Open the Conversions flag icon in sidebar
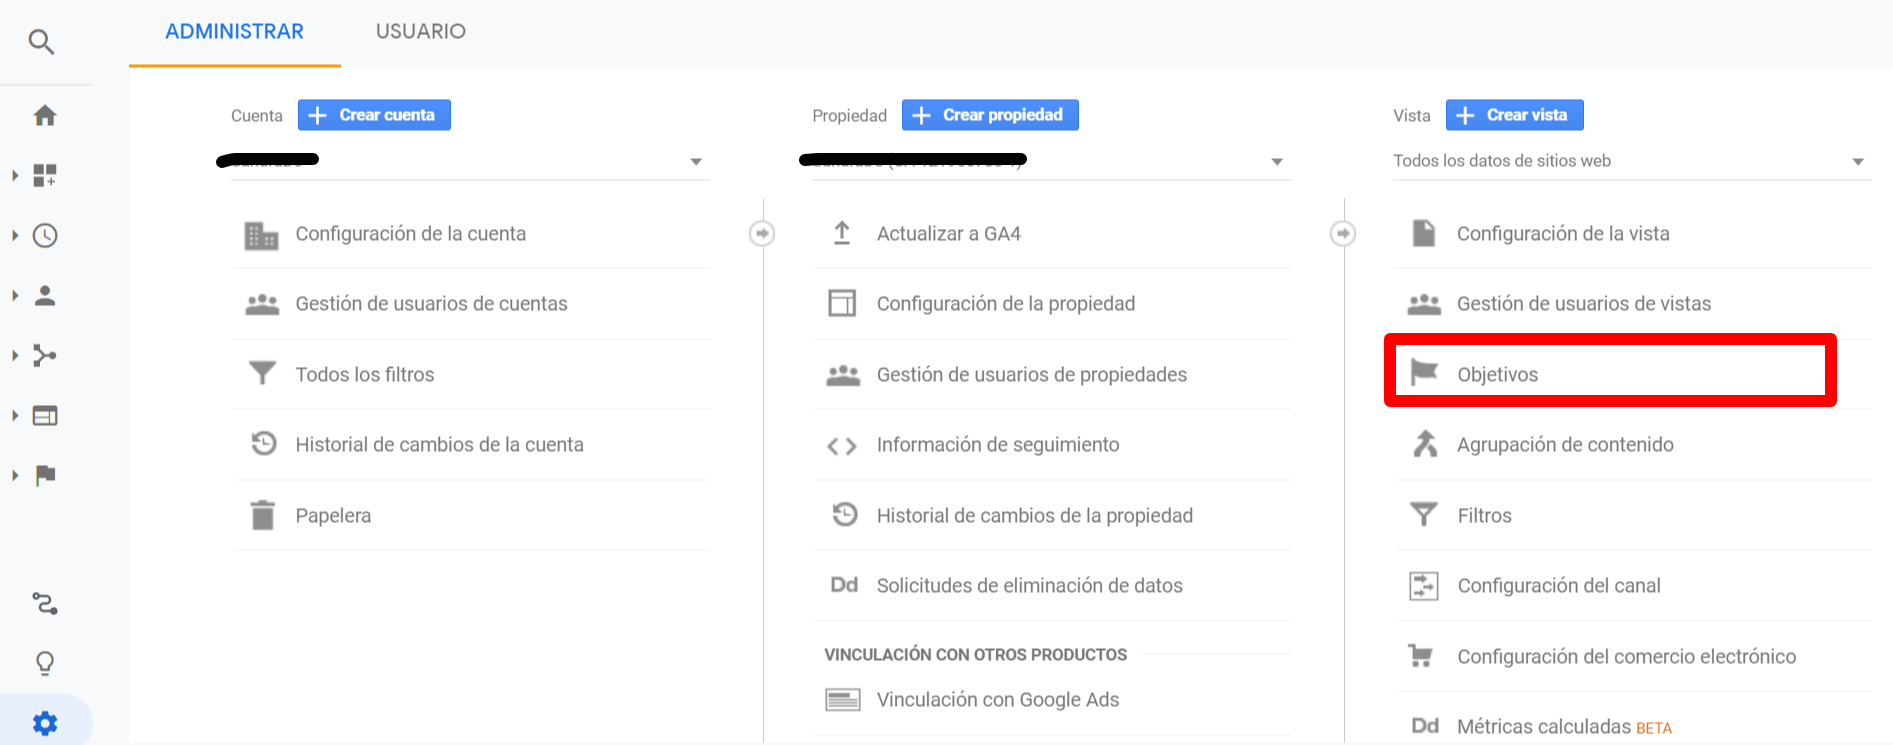Viewport: 1893px width, 745px height. coord(45,476)
